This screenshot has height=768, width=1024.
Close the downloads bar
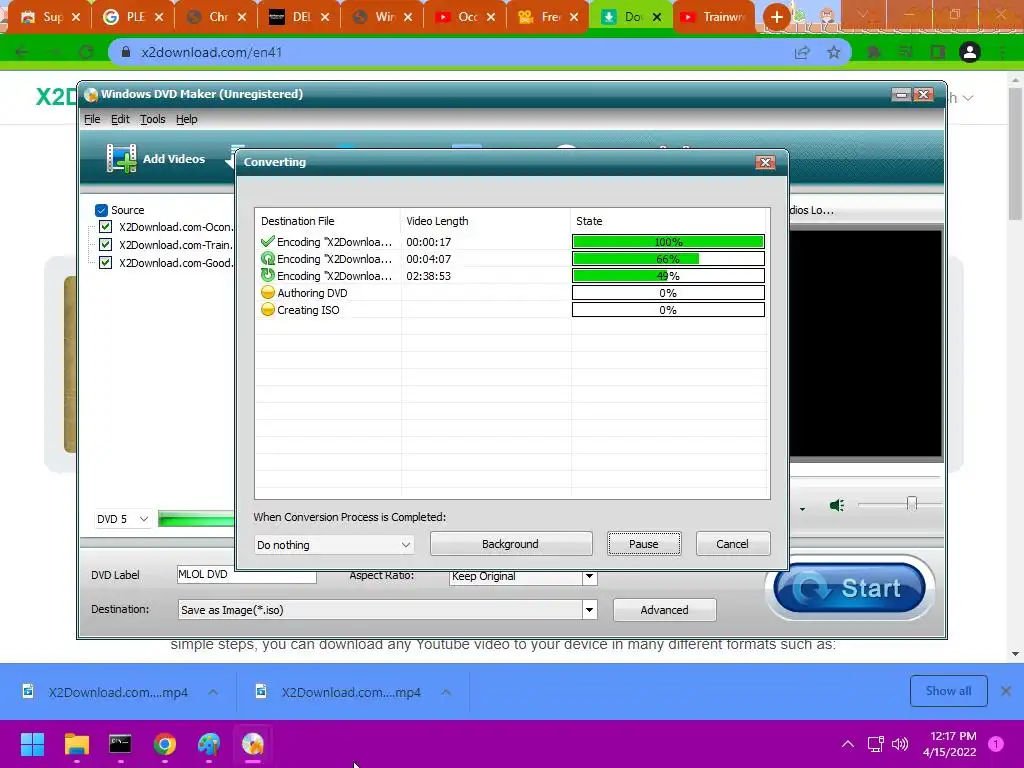coord(1006,691)
